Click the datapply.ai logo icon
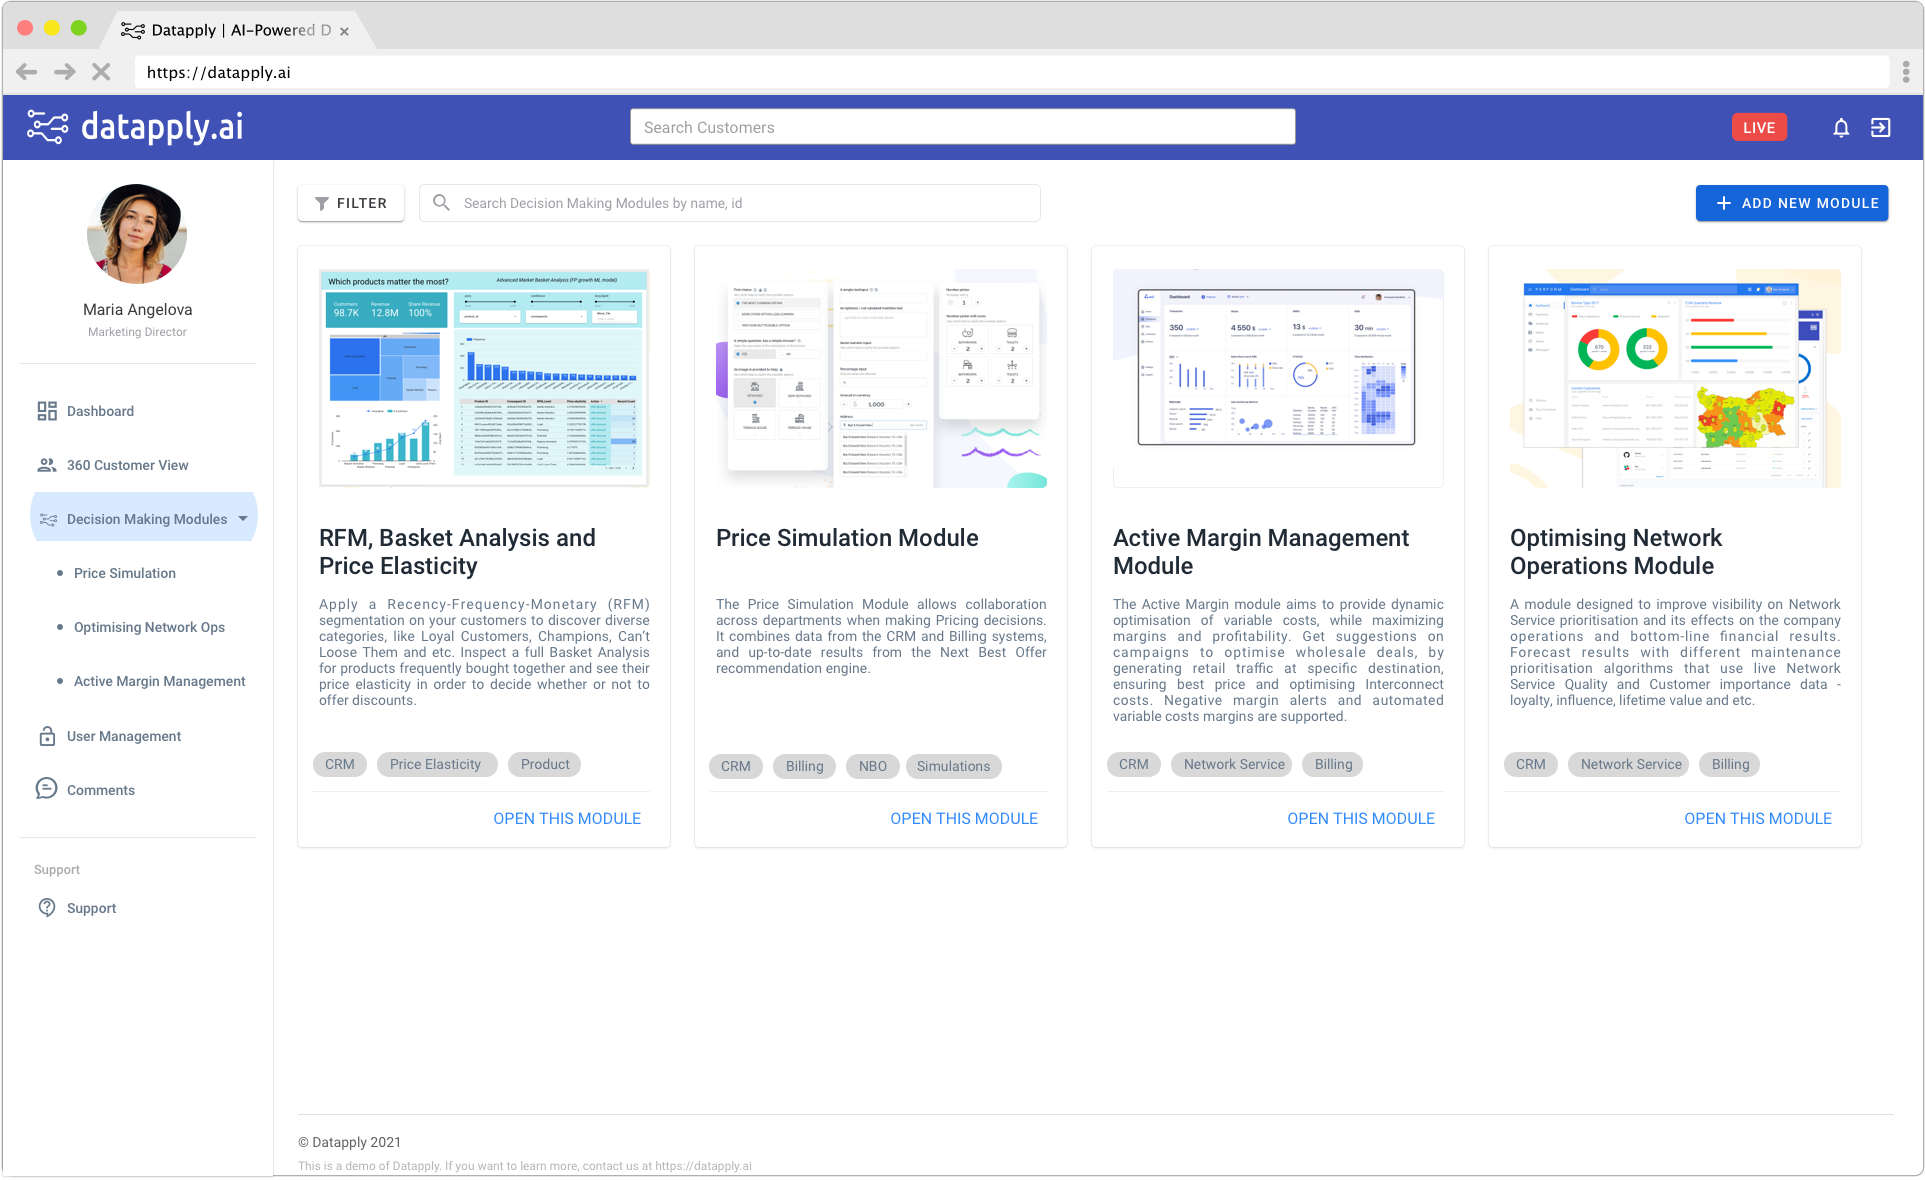The width and height of the screenshot is (1925, 1180). click(x=47, y=127)
